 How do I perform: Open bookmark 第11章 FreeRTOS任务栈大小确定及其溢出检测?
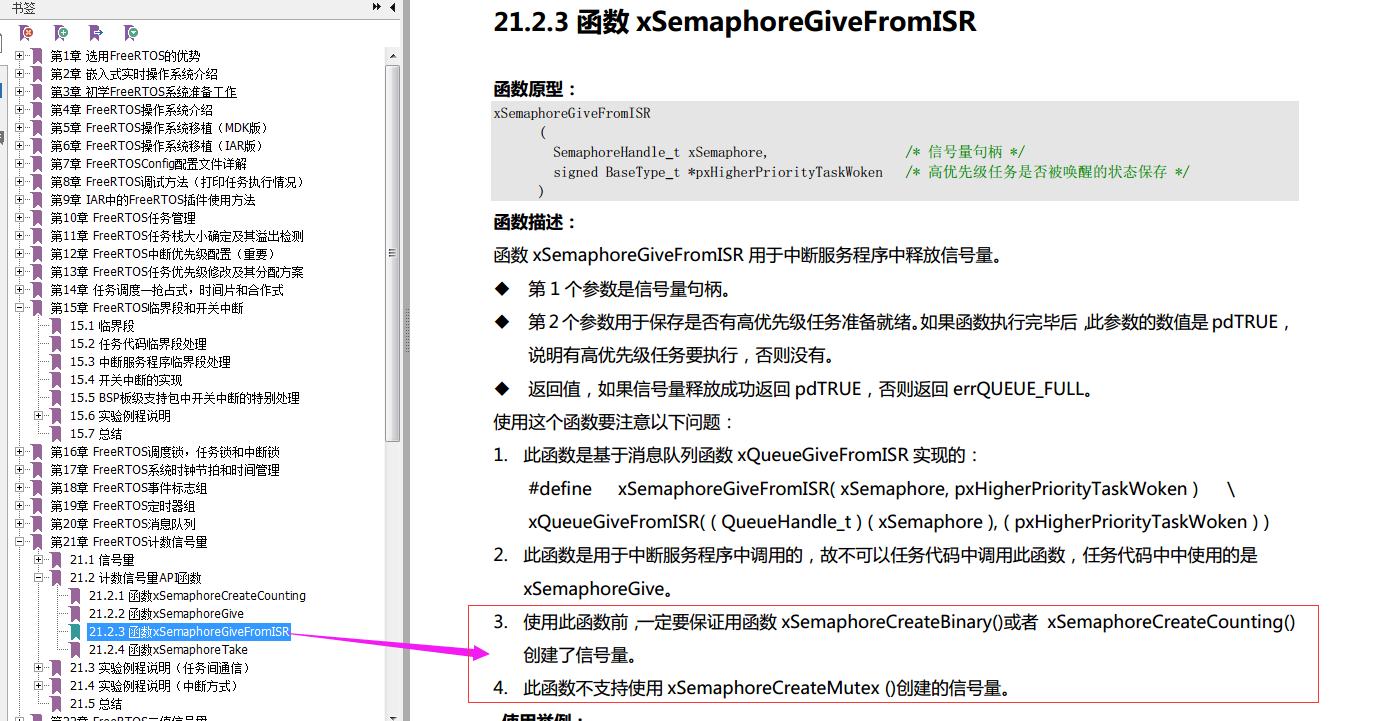(177, 236)
